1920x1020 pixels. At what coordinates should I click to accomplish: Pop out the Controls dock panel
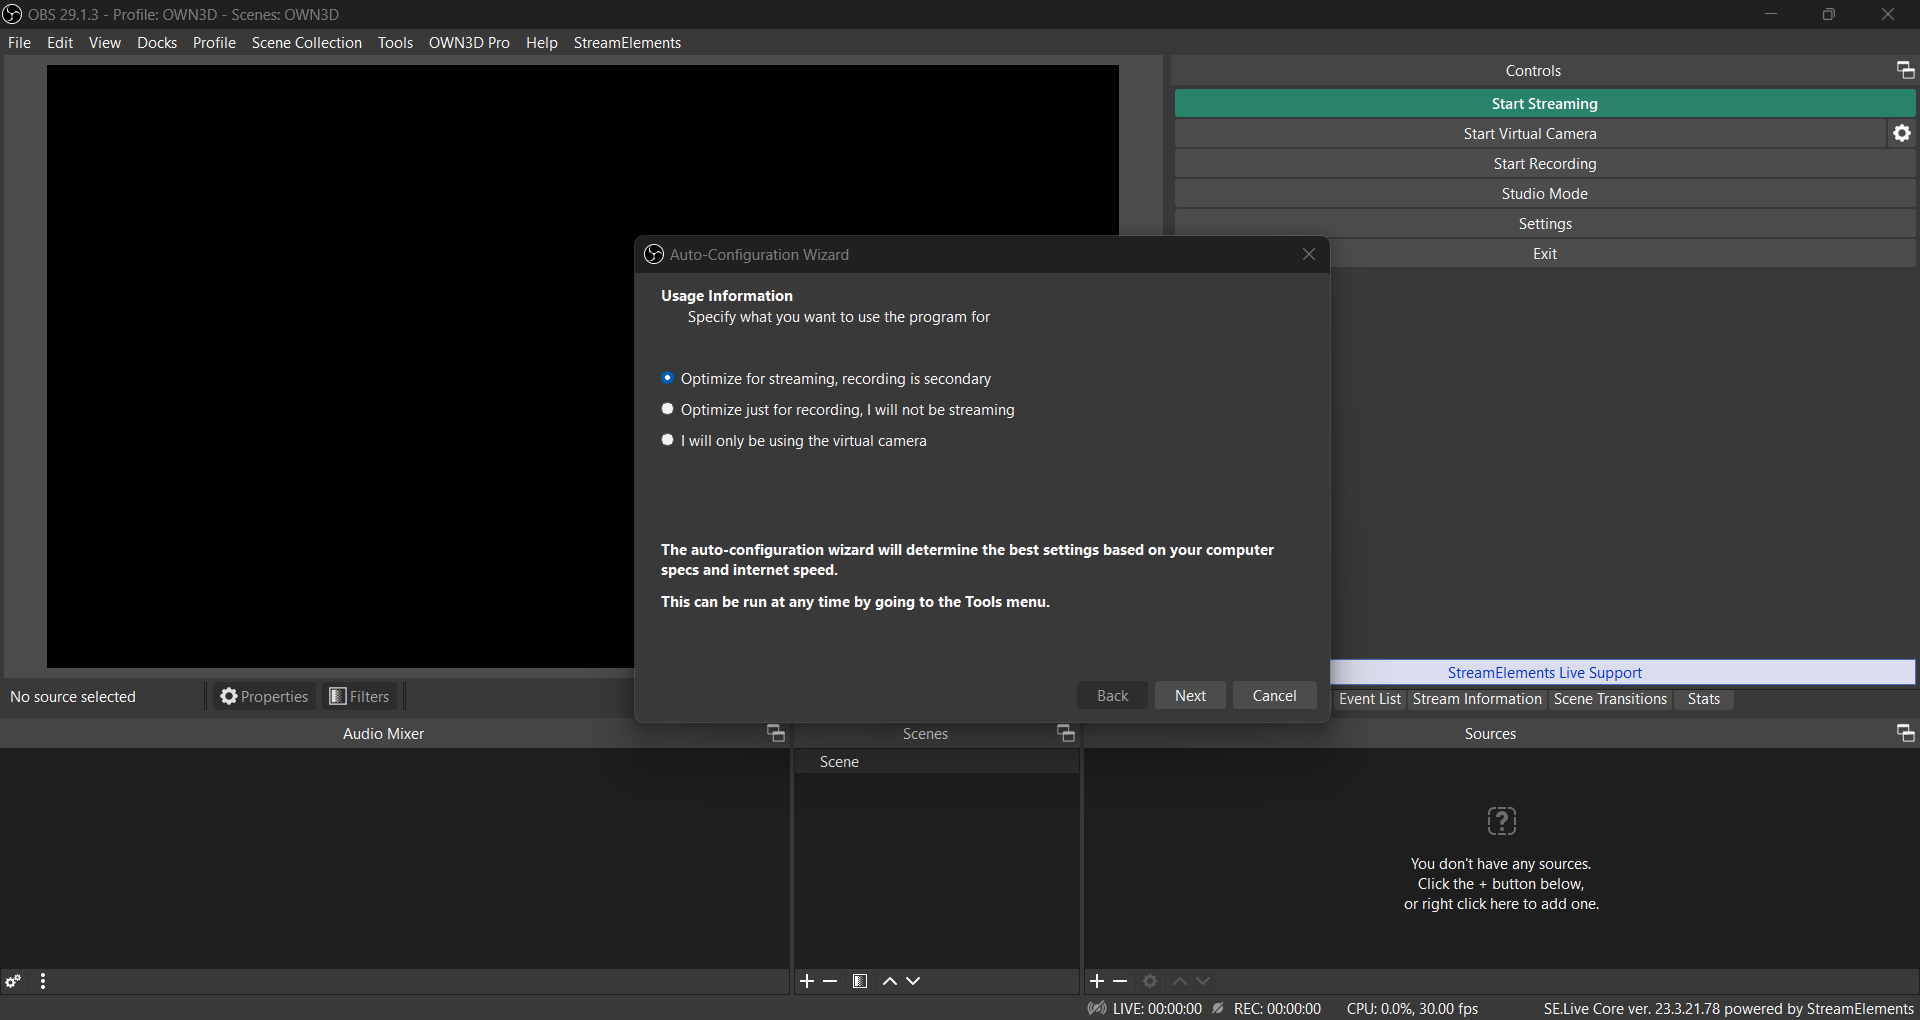click(1905, 70)
